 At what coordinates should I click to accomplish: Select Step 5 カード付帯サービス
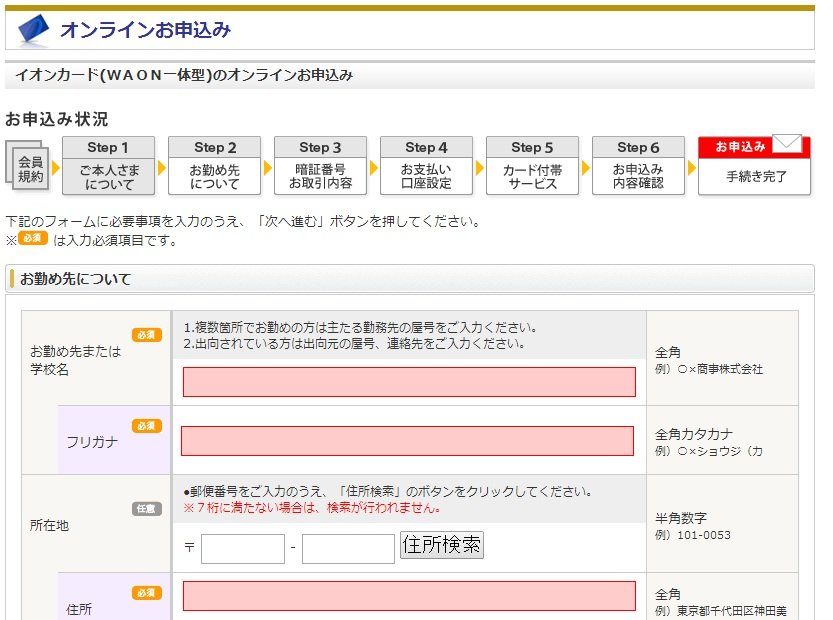click(532, 166)
